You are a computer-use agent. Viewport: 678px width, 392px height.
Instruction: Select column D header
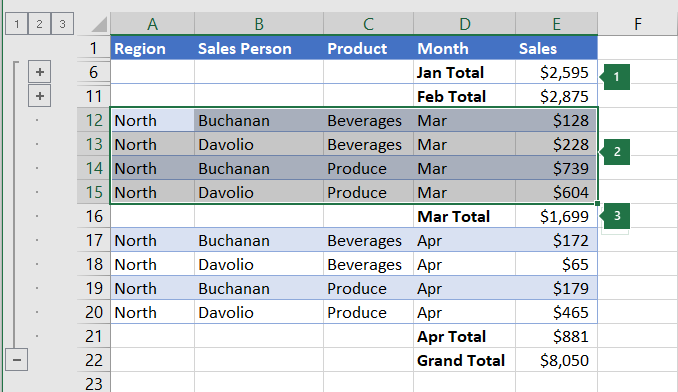tap(464, 24)
